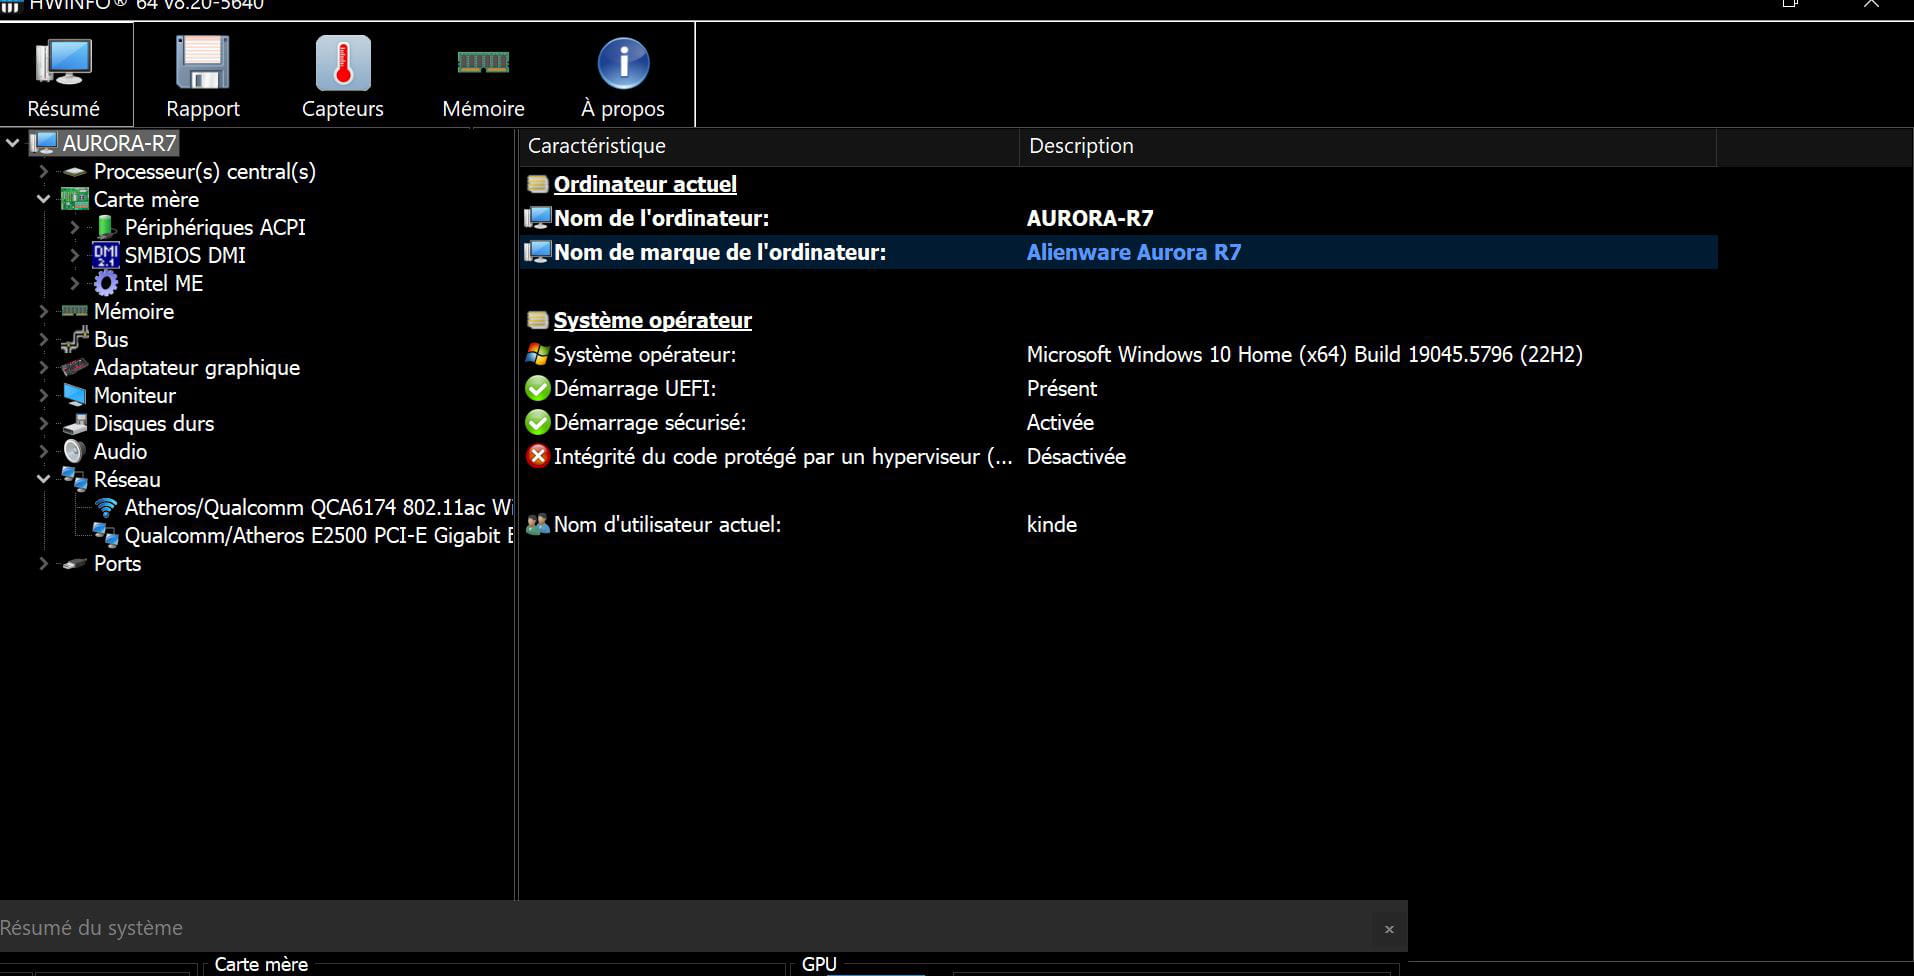Select the AURORA-R7 computer icon in tree
The height and width of the screenshot is (976, 1914).
(x=44, y=143)
